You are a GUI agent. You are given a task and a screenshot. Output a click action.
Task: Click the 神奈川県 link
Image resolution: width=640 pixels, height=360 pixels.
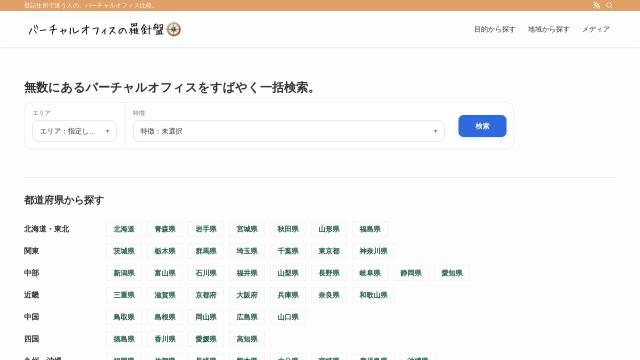point(373,251)
